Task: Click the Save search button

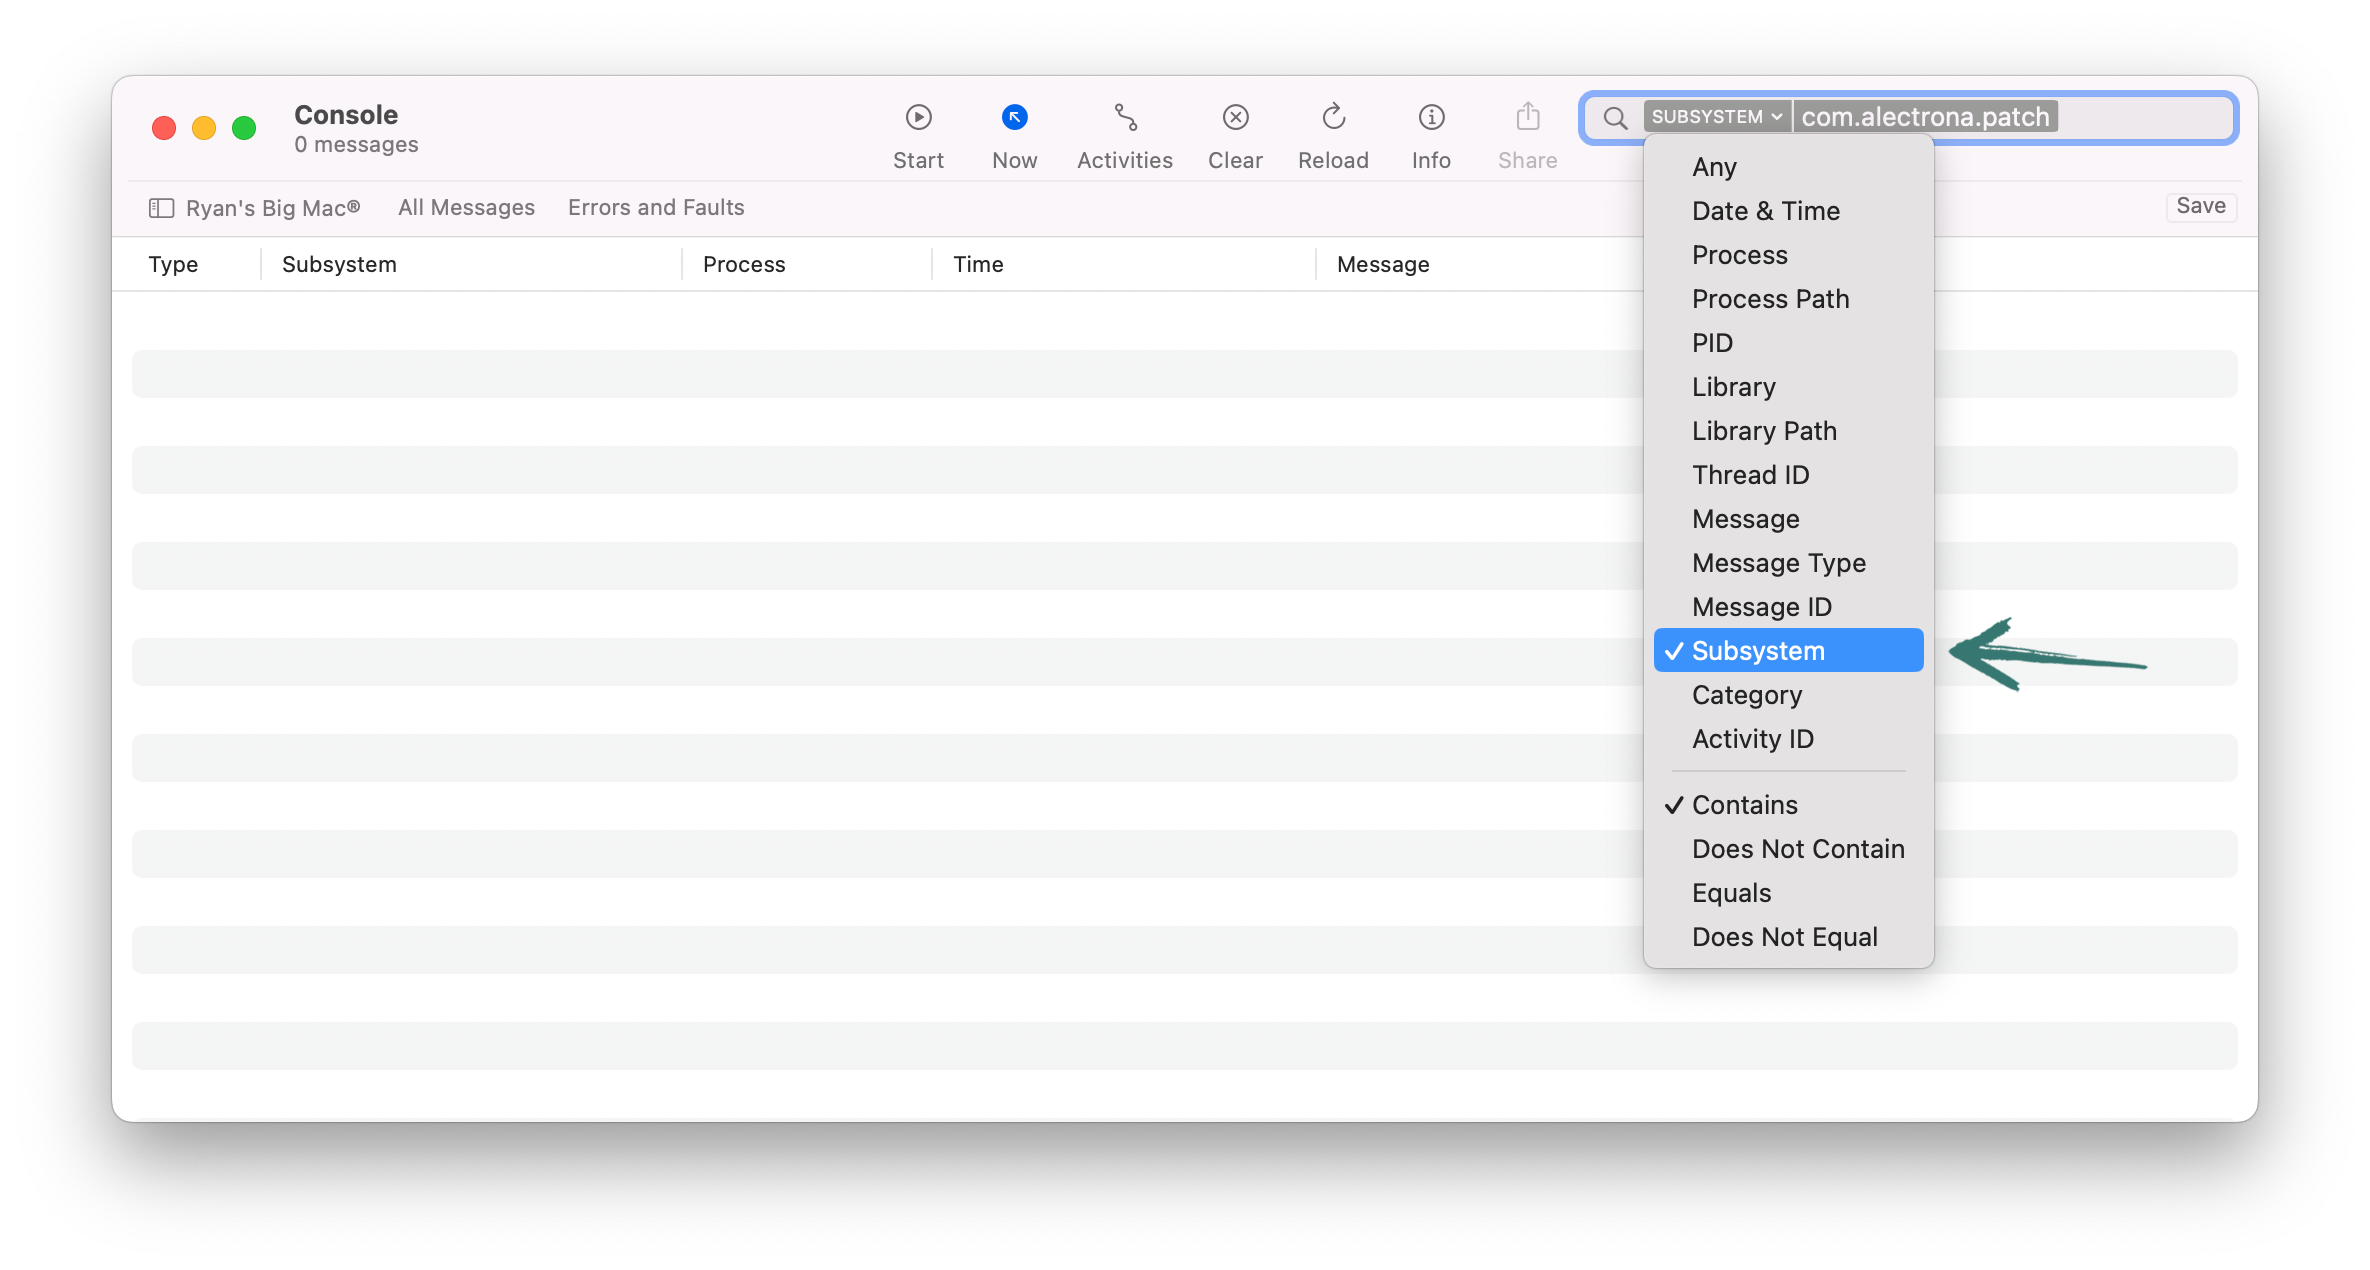Action: coord(2200,206)
